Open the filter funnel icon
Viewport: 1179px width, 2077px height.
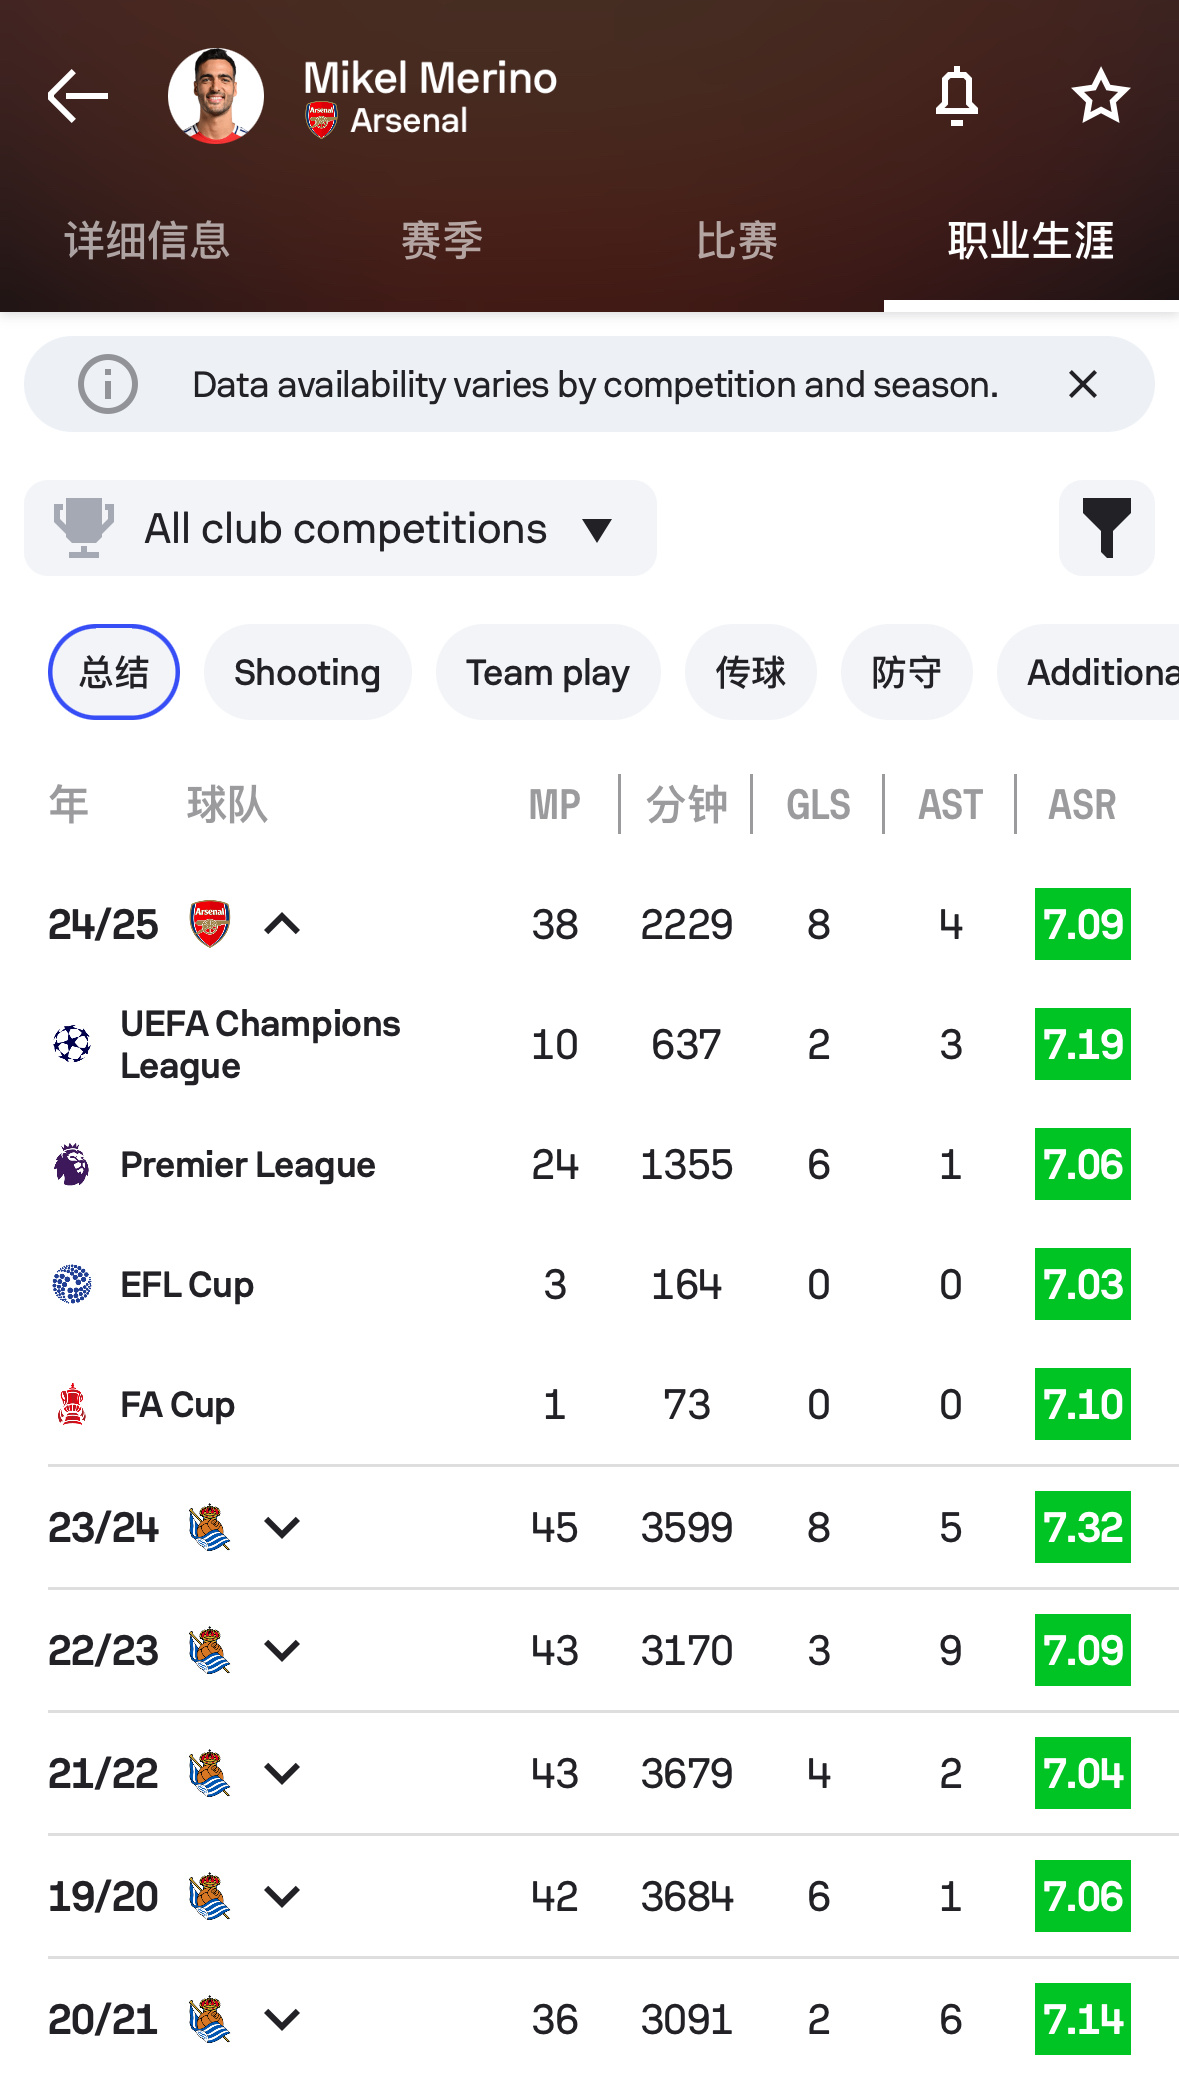(1106, 528)
